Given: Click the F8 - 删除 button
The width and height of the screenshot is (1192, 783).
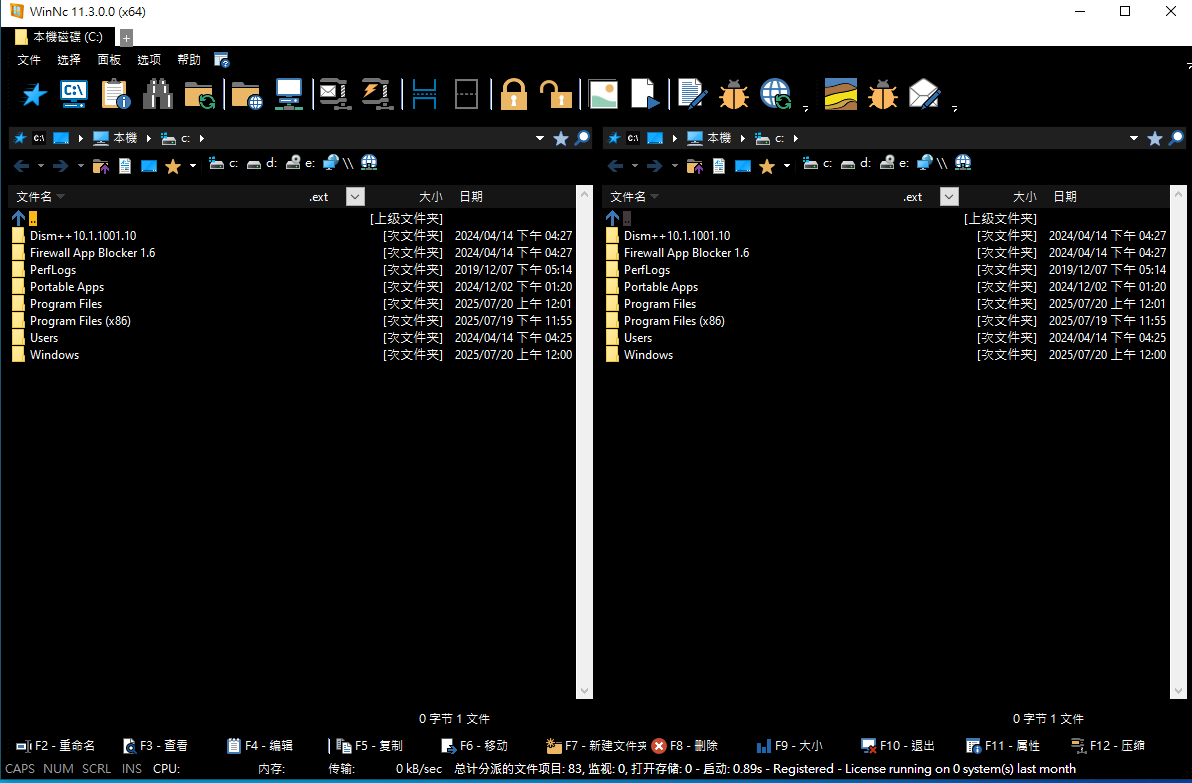Looking at the screenshot, I should coord(685,746).
